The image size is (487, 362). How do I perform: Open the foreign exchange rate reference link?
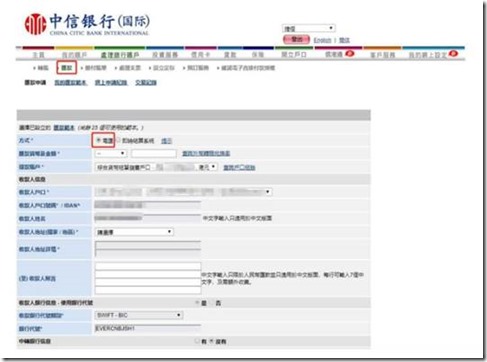[206, 153]
